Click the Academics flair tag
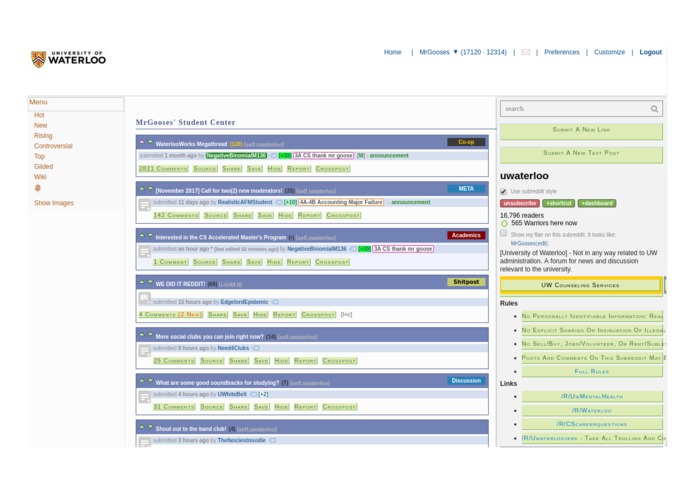Screen dimensions: 695x494 coord(466,235)
